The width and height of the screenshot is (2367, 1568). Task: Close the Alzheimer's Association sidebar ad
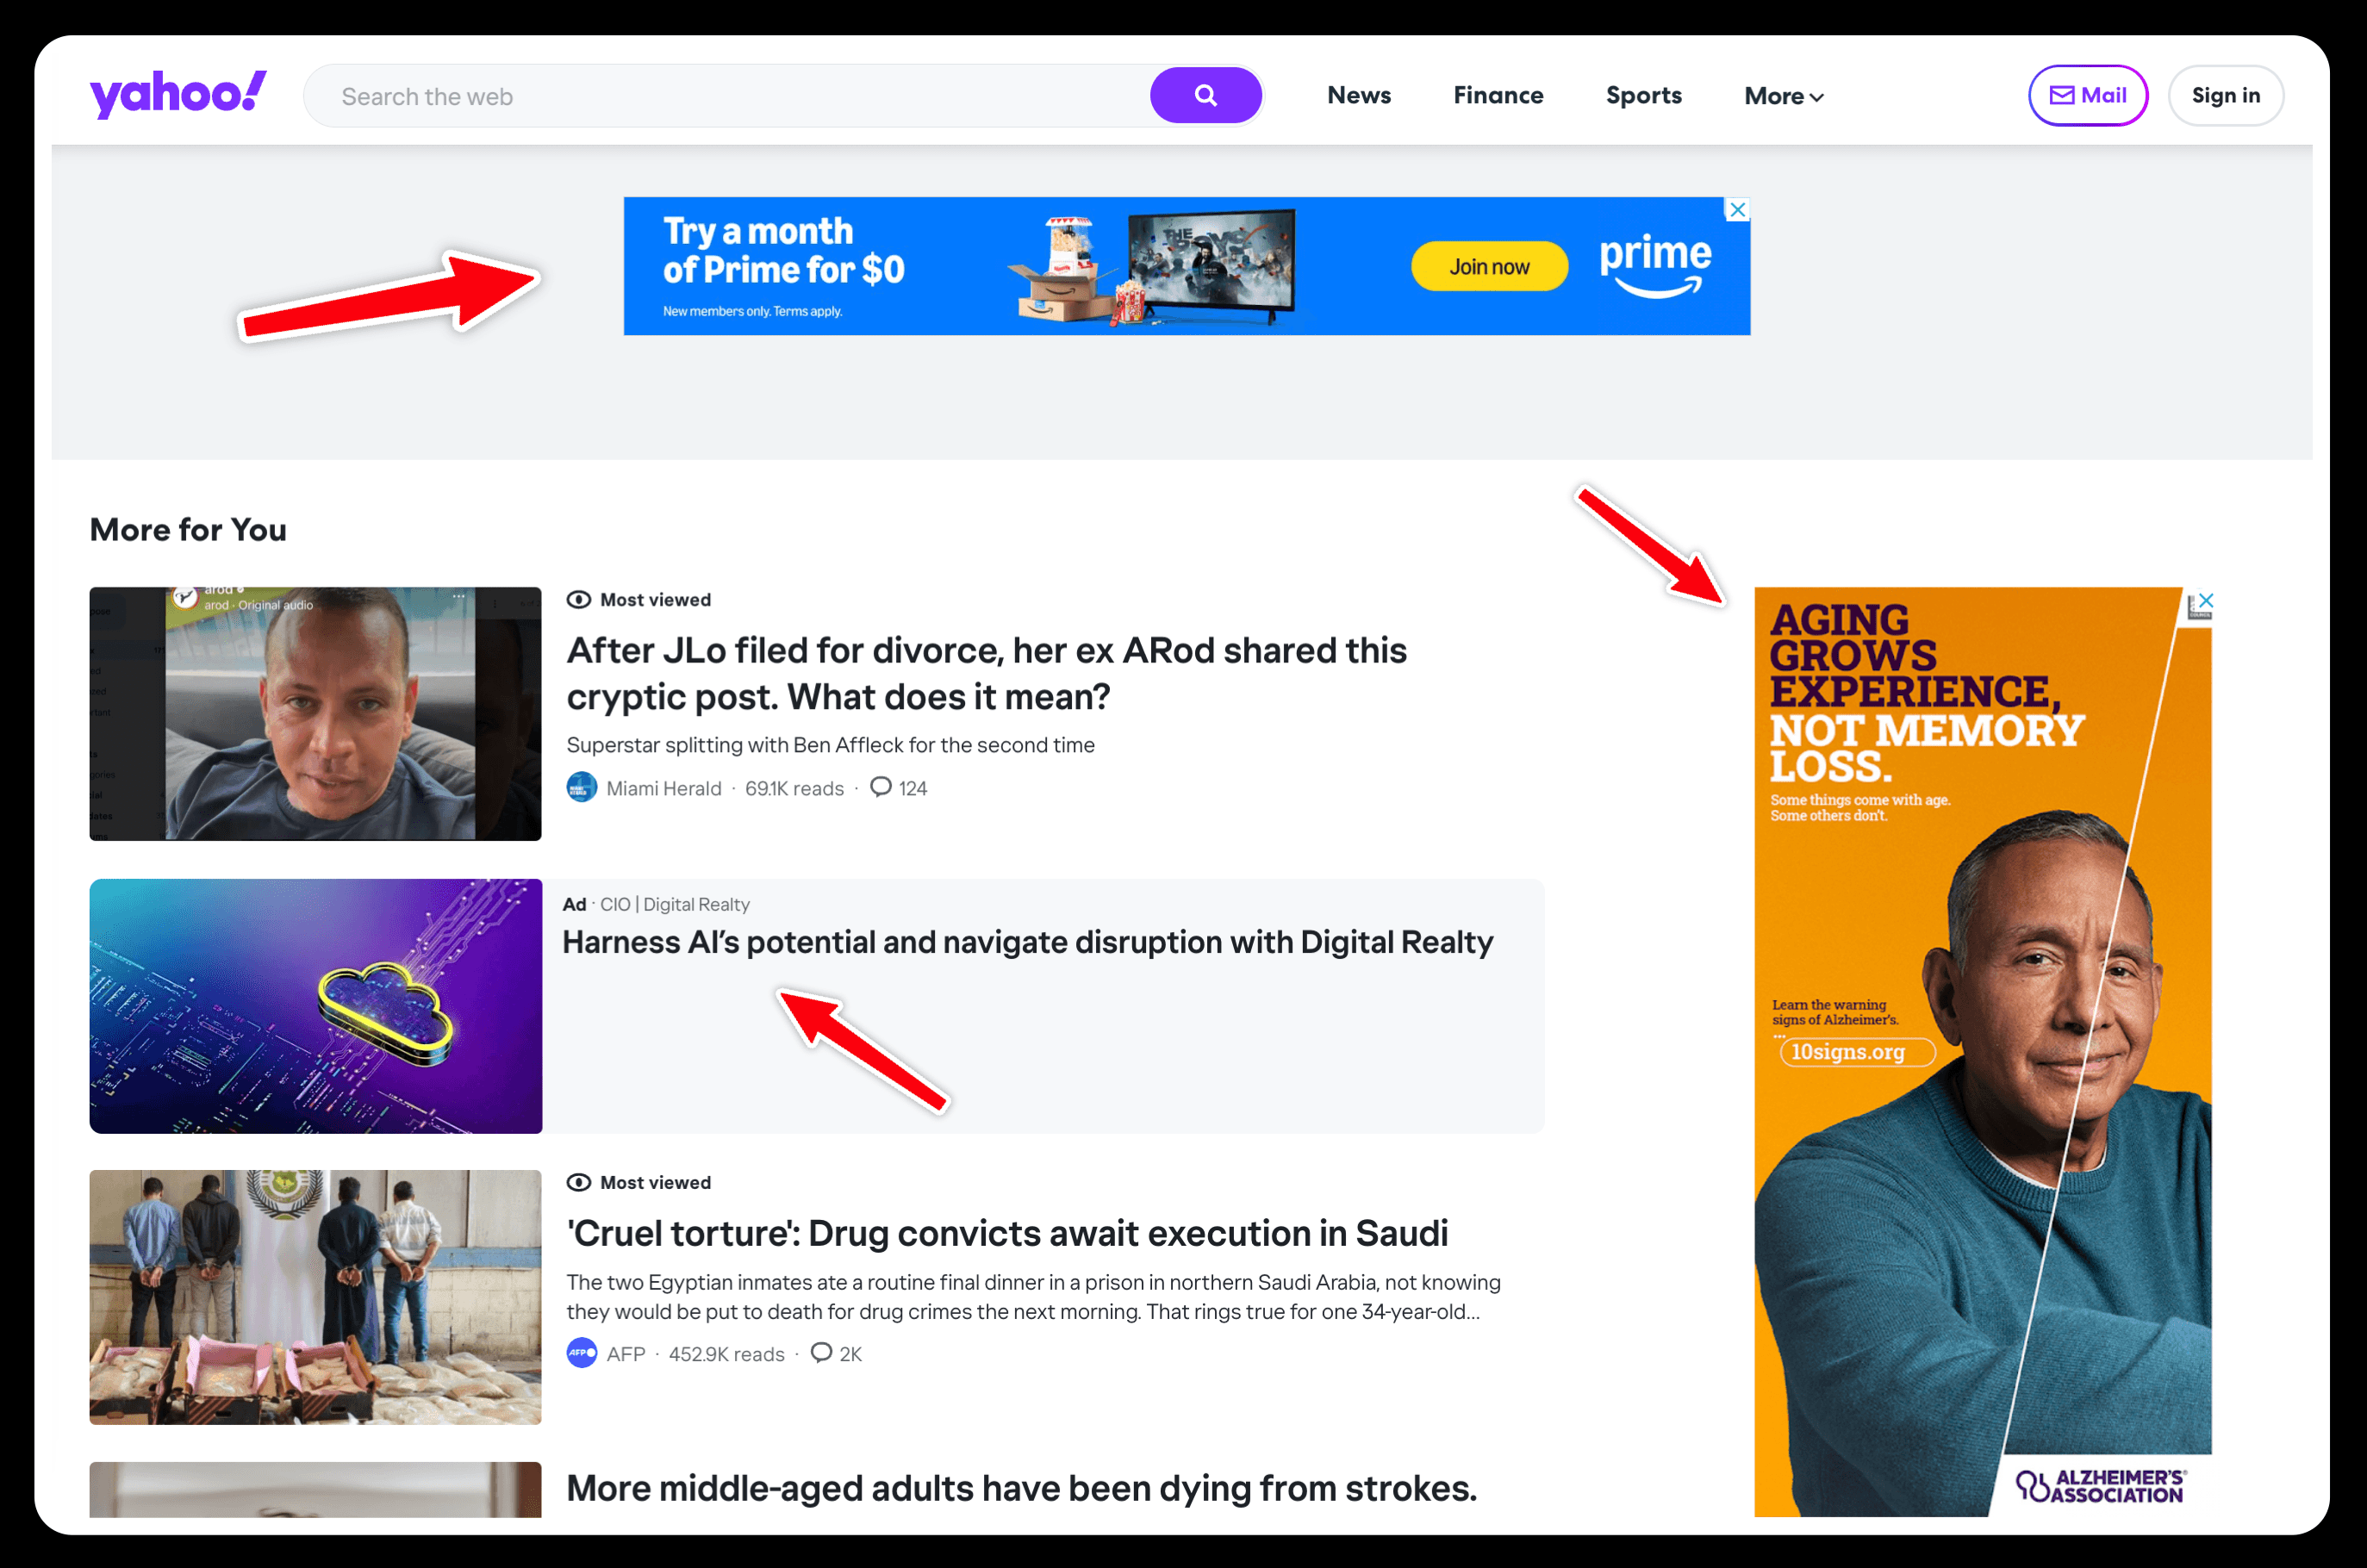2206,600
